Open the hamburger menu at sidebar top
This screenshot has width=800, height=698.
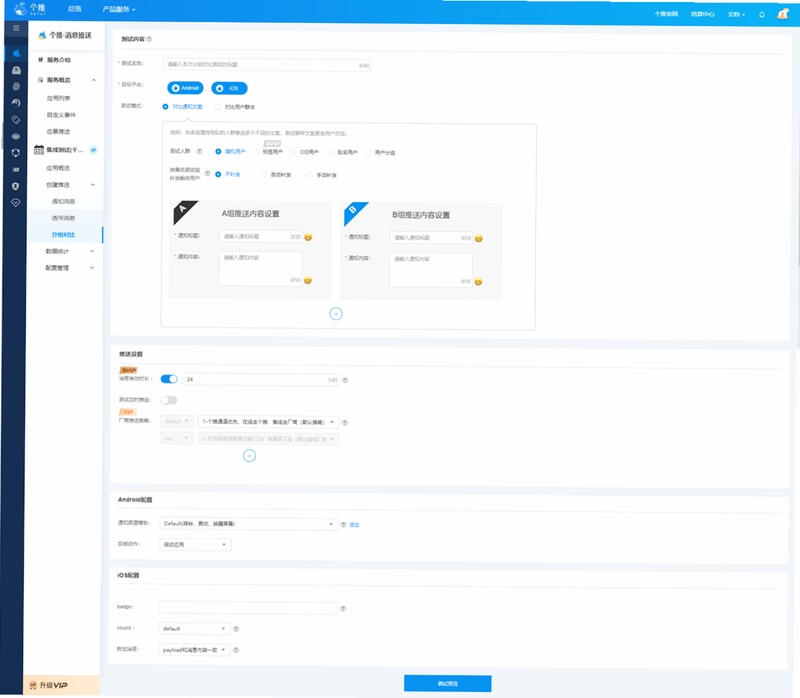pyautogui.click(x=16, y=28)
